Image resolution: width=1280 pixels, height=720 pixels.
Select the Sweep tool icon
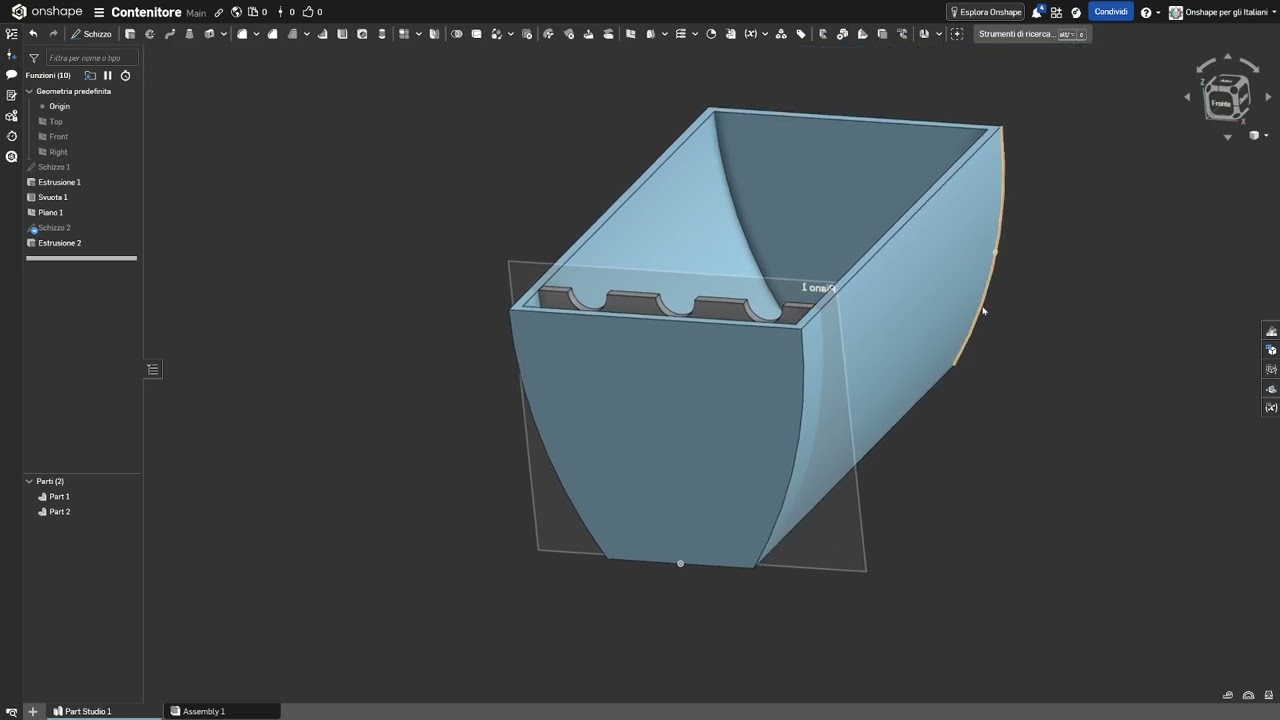[x=170, y=34]
